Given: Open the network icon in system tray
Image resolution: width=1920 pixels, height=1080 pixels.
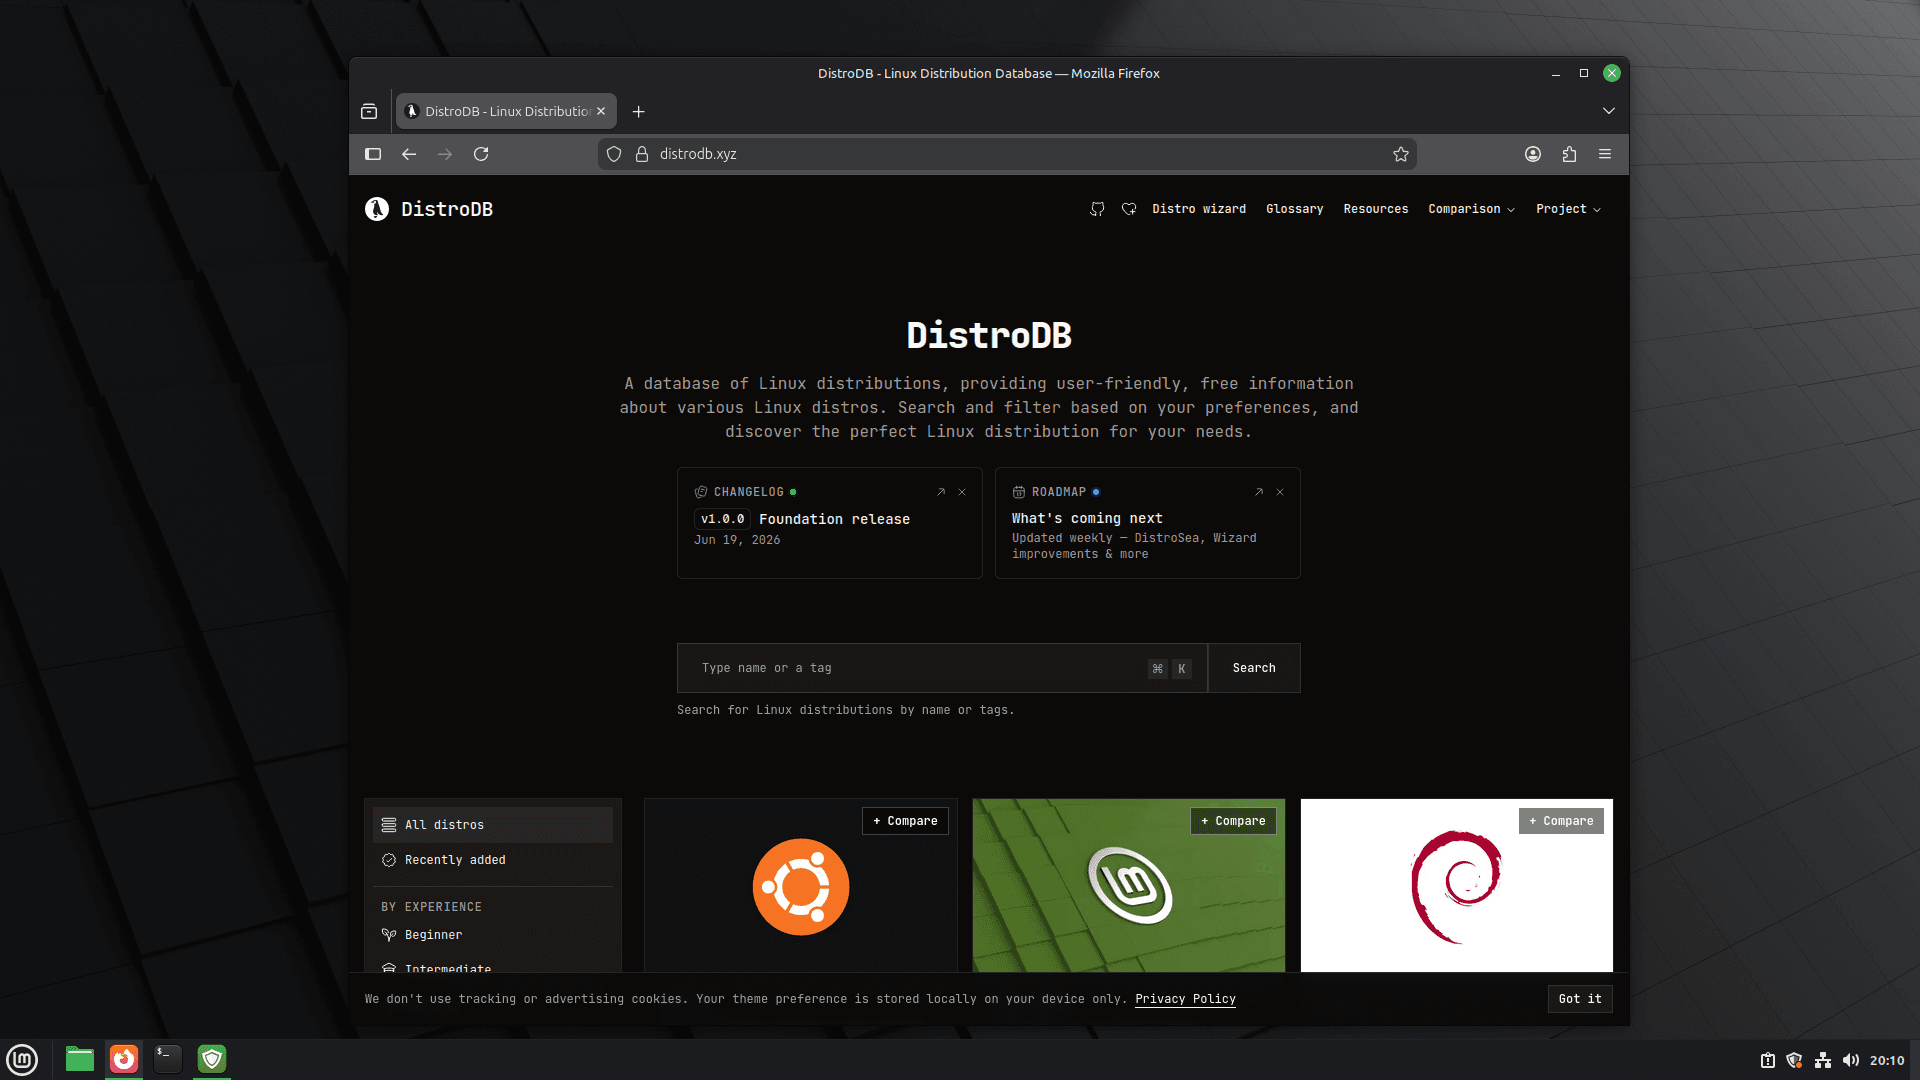Looking at the screenshot, I should pos(1823,1060).
